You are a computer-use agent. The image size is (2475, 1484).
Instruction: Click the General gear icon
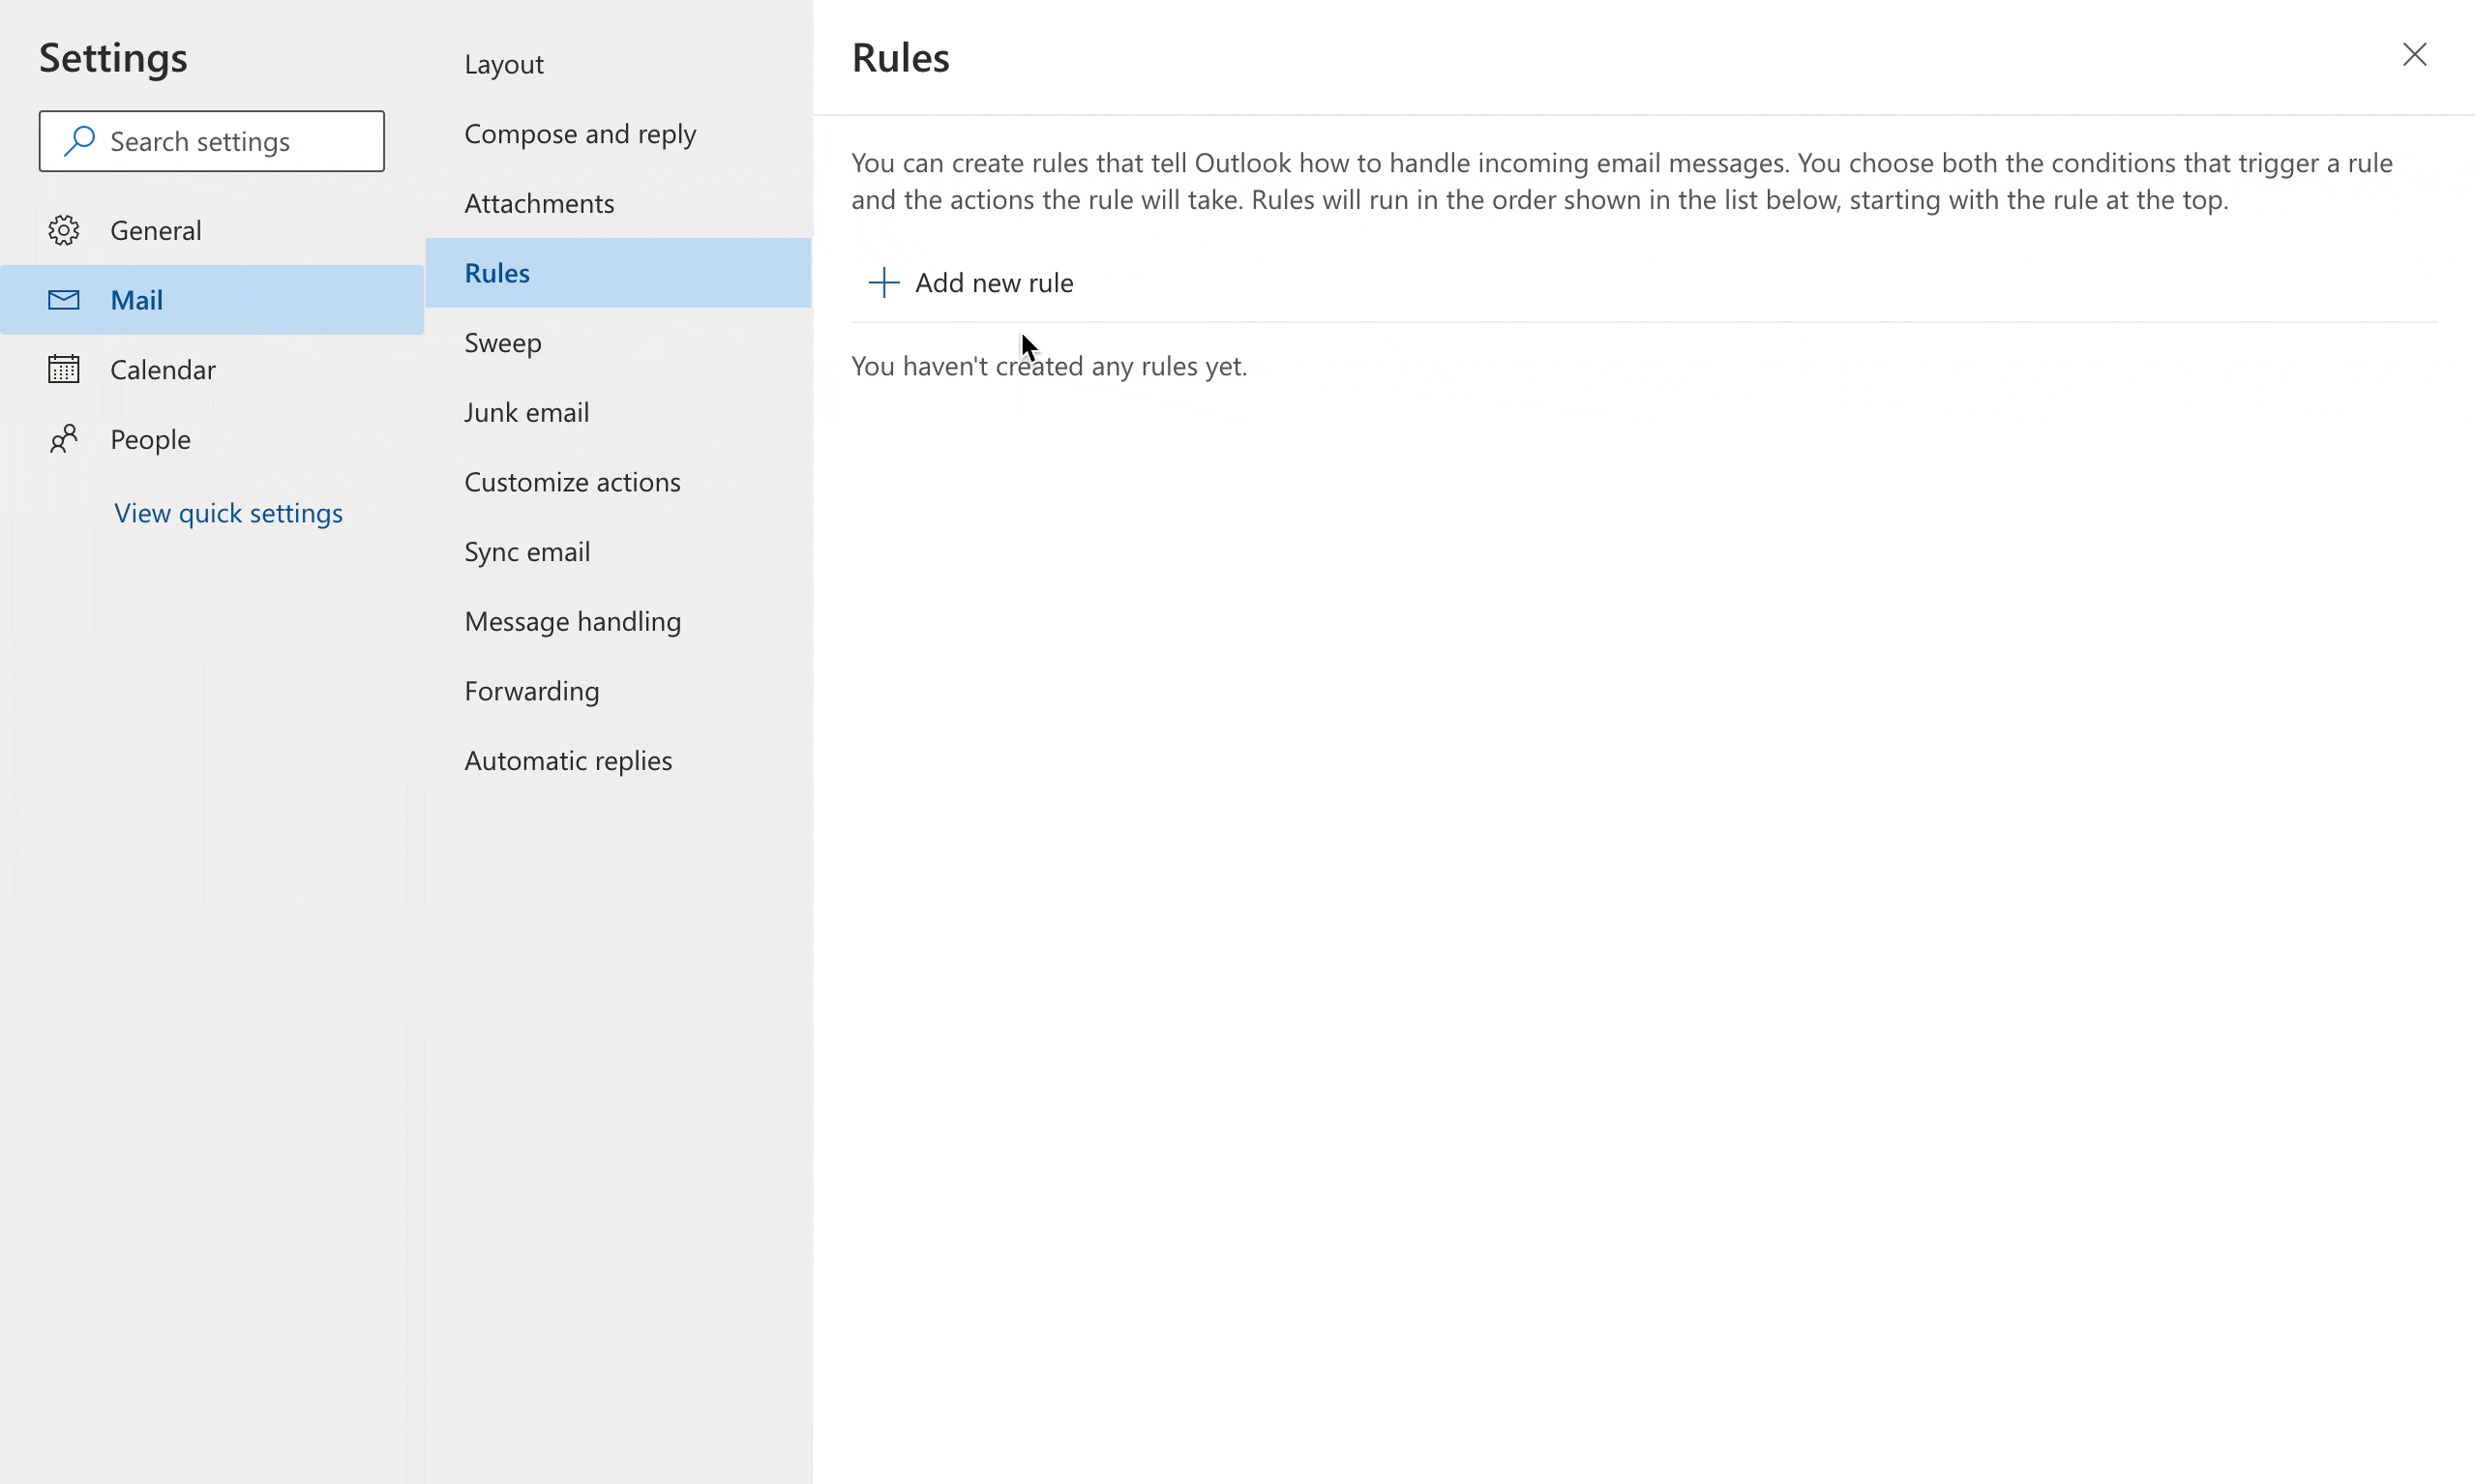point(64,230)
